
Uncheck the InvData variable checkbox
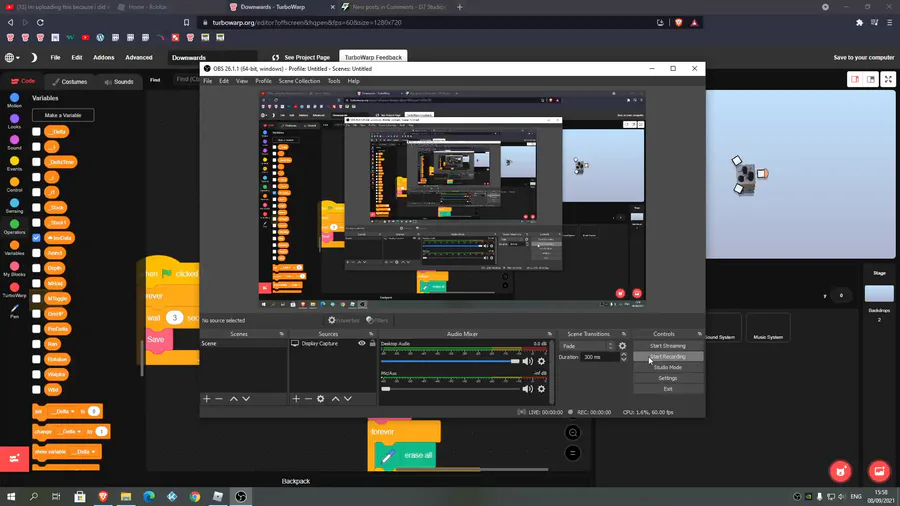(x=36, y=238)
